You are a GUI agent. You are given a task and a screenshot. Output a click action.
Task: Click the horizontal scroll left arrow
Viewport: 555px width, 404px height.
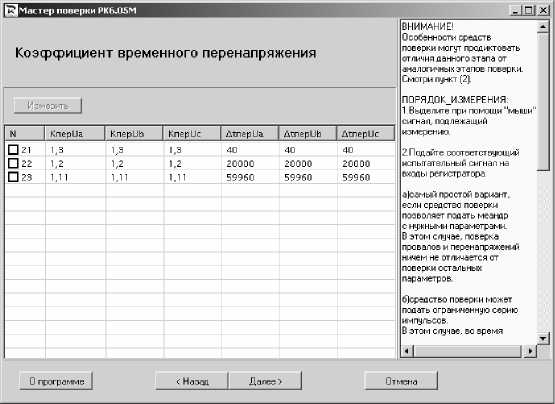[x=407, y=351]
